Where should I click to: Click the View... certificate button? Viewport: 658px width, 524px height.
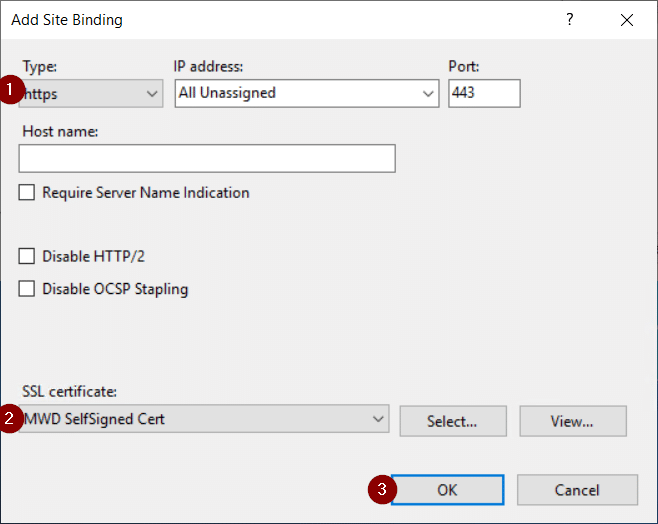coord(572,421)
